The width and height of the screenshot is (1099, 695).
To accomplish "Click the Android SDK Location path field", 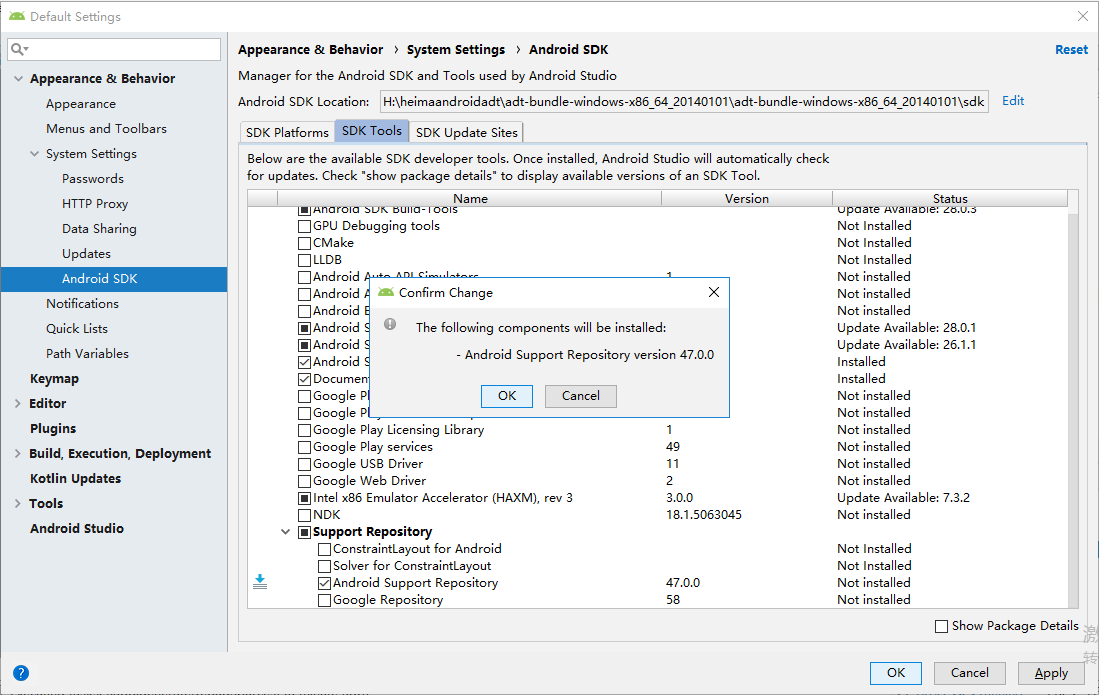I will tap(684, 102).
